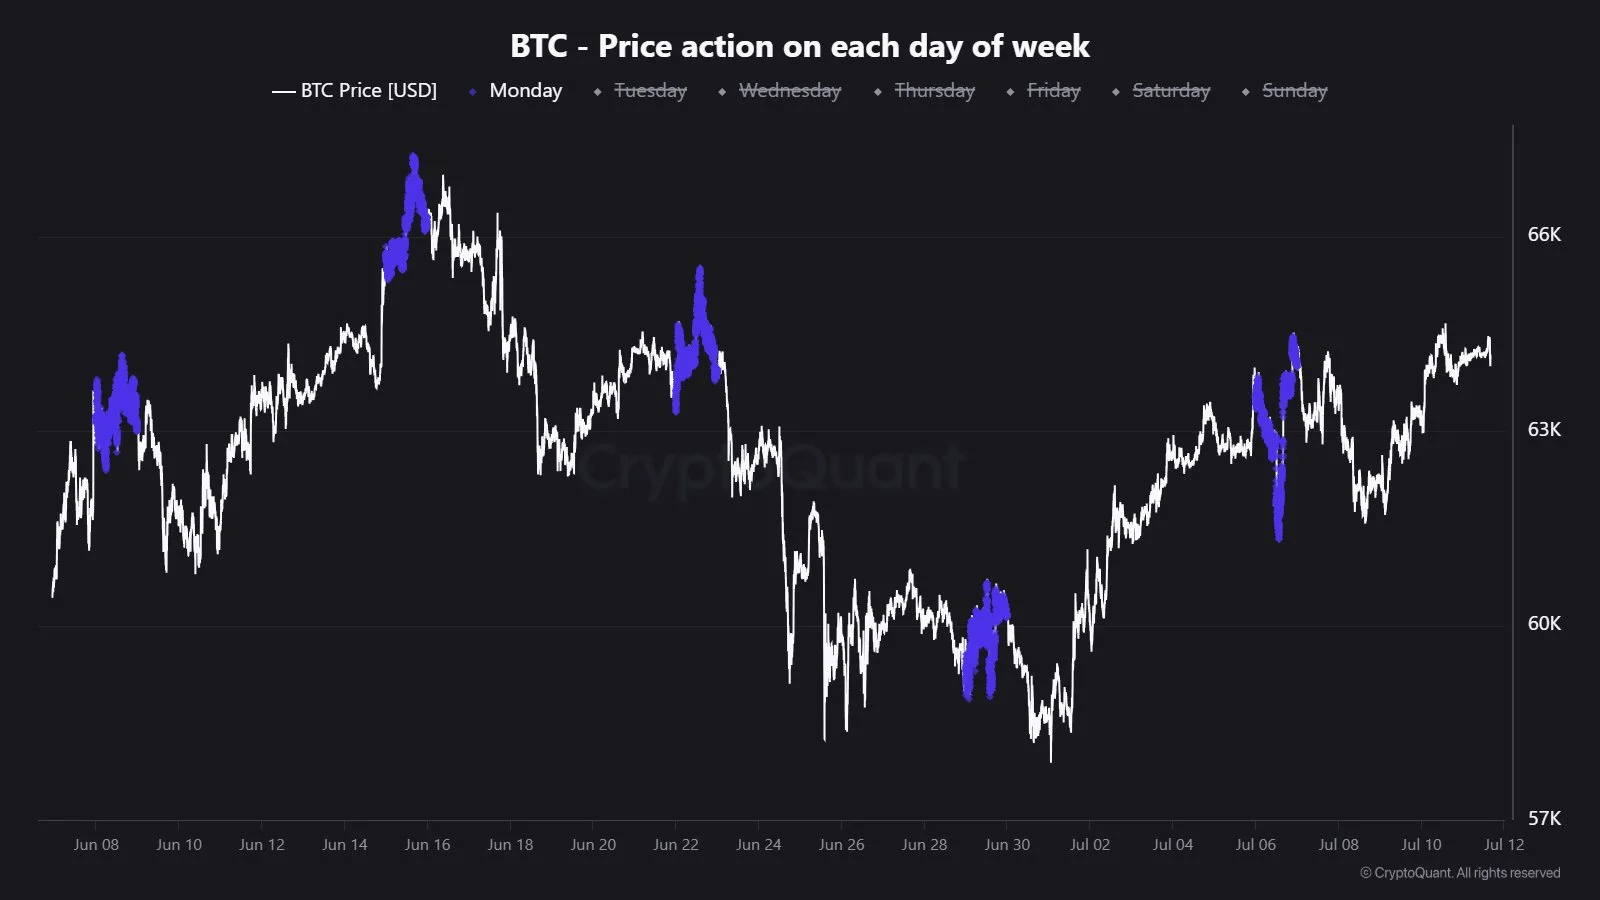Enable the Sunday legend entry

pos(1285,91)
